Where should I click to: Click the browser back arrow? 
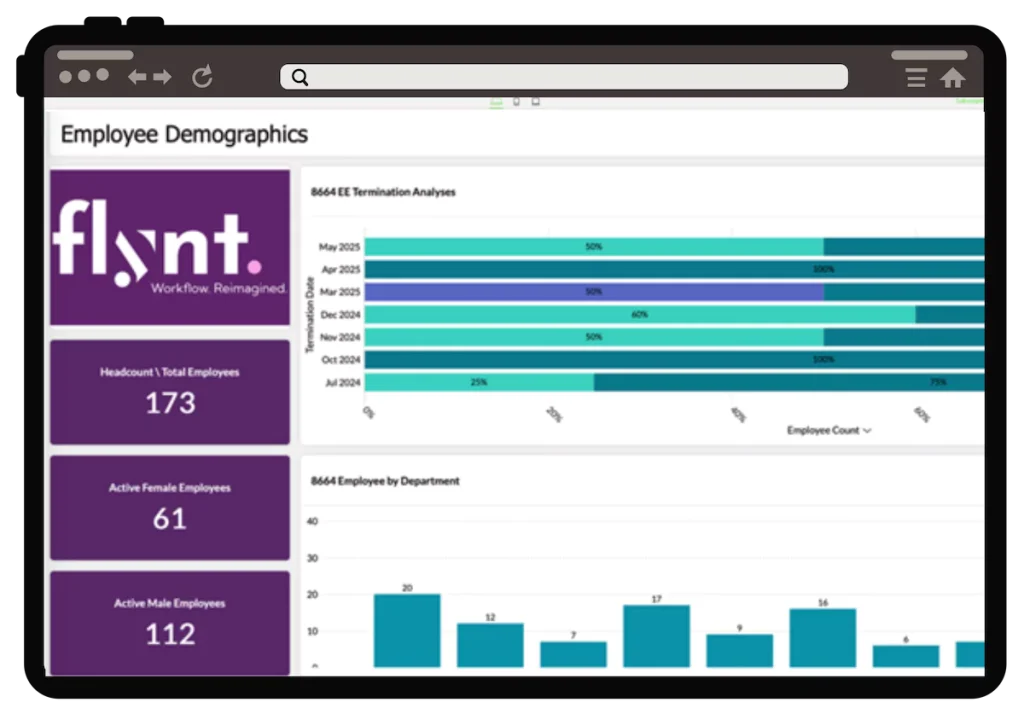pyautogui.click(x=137, y=77)
